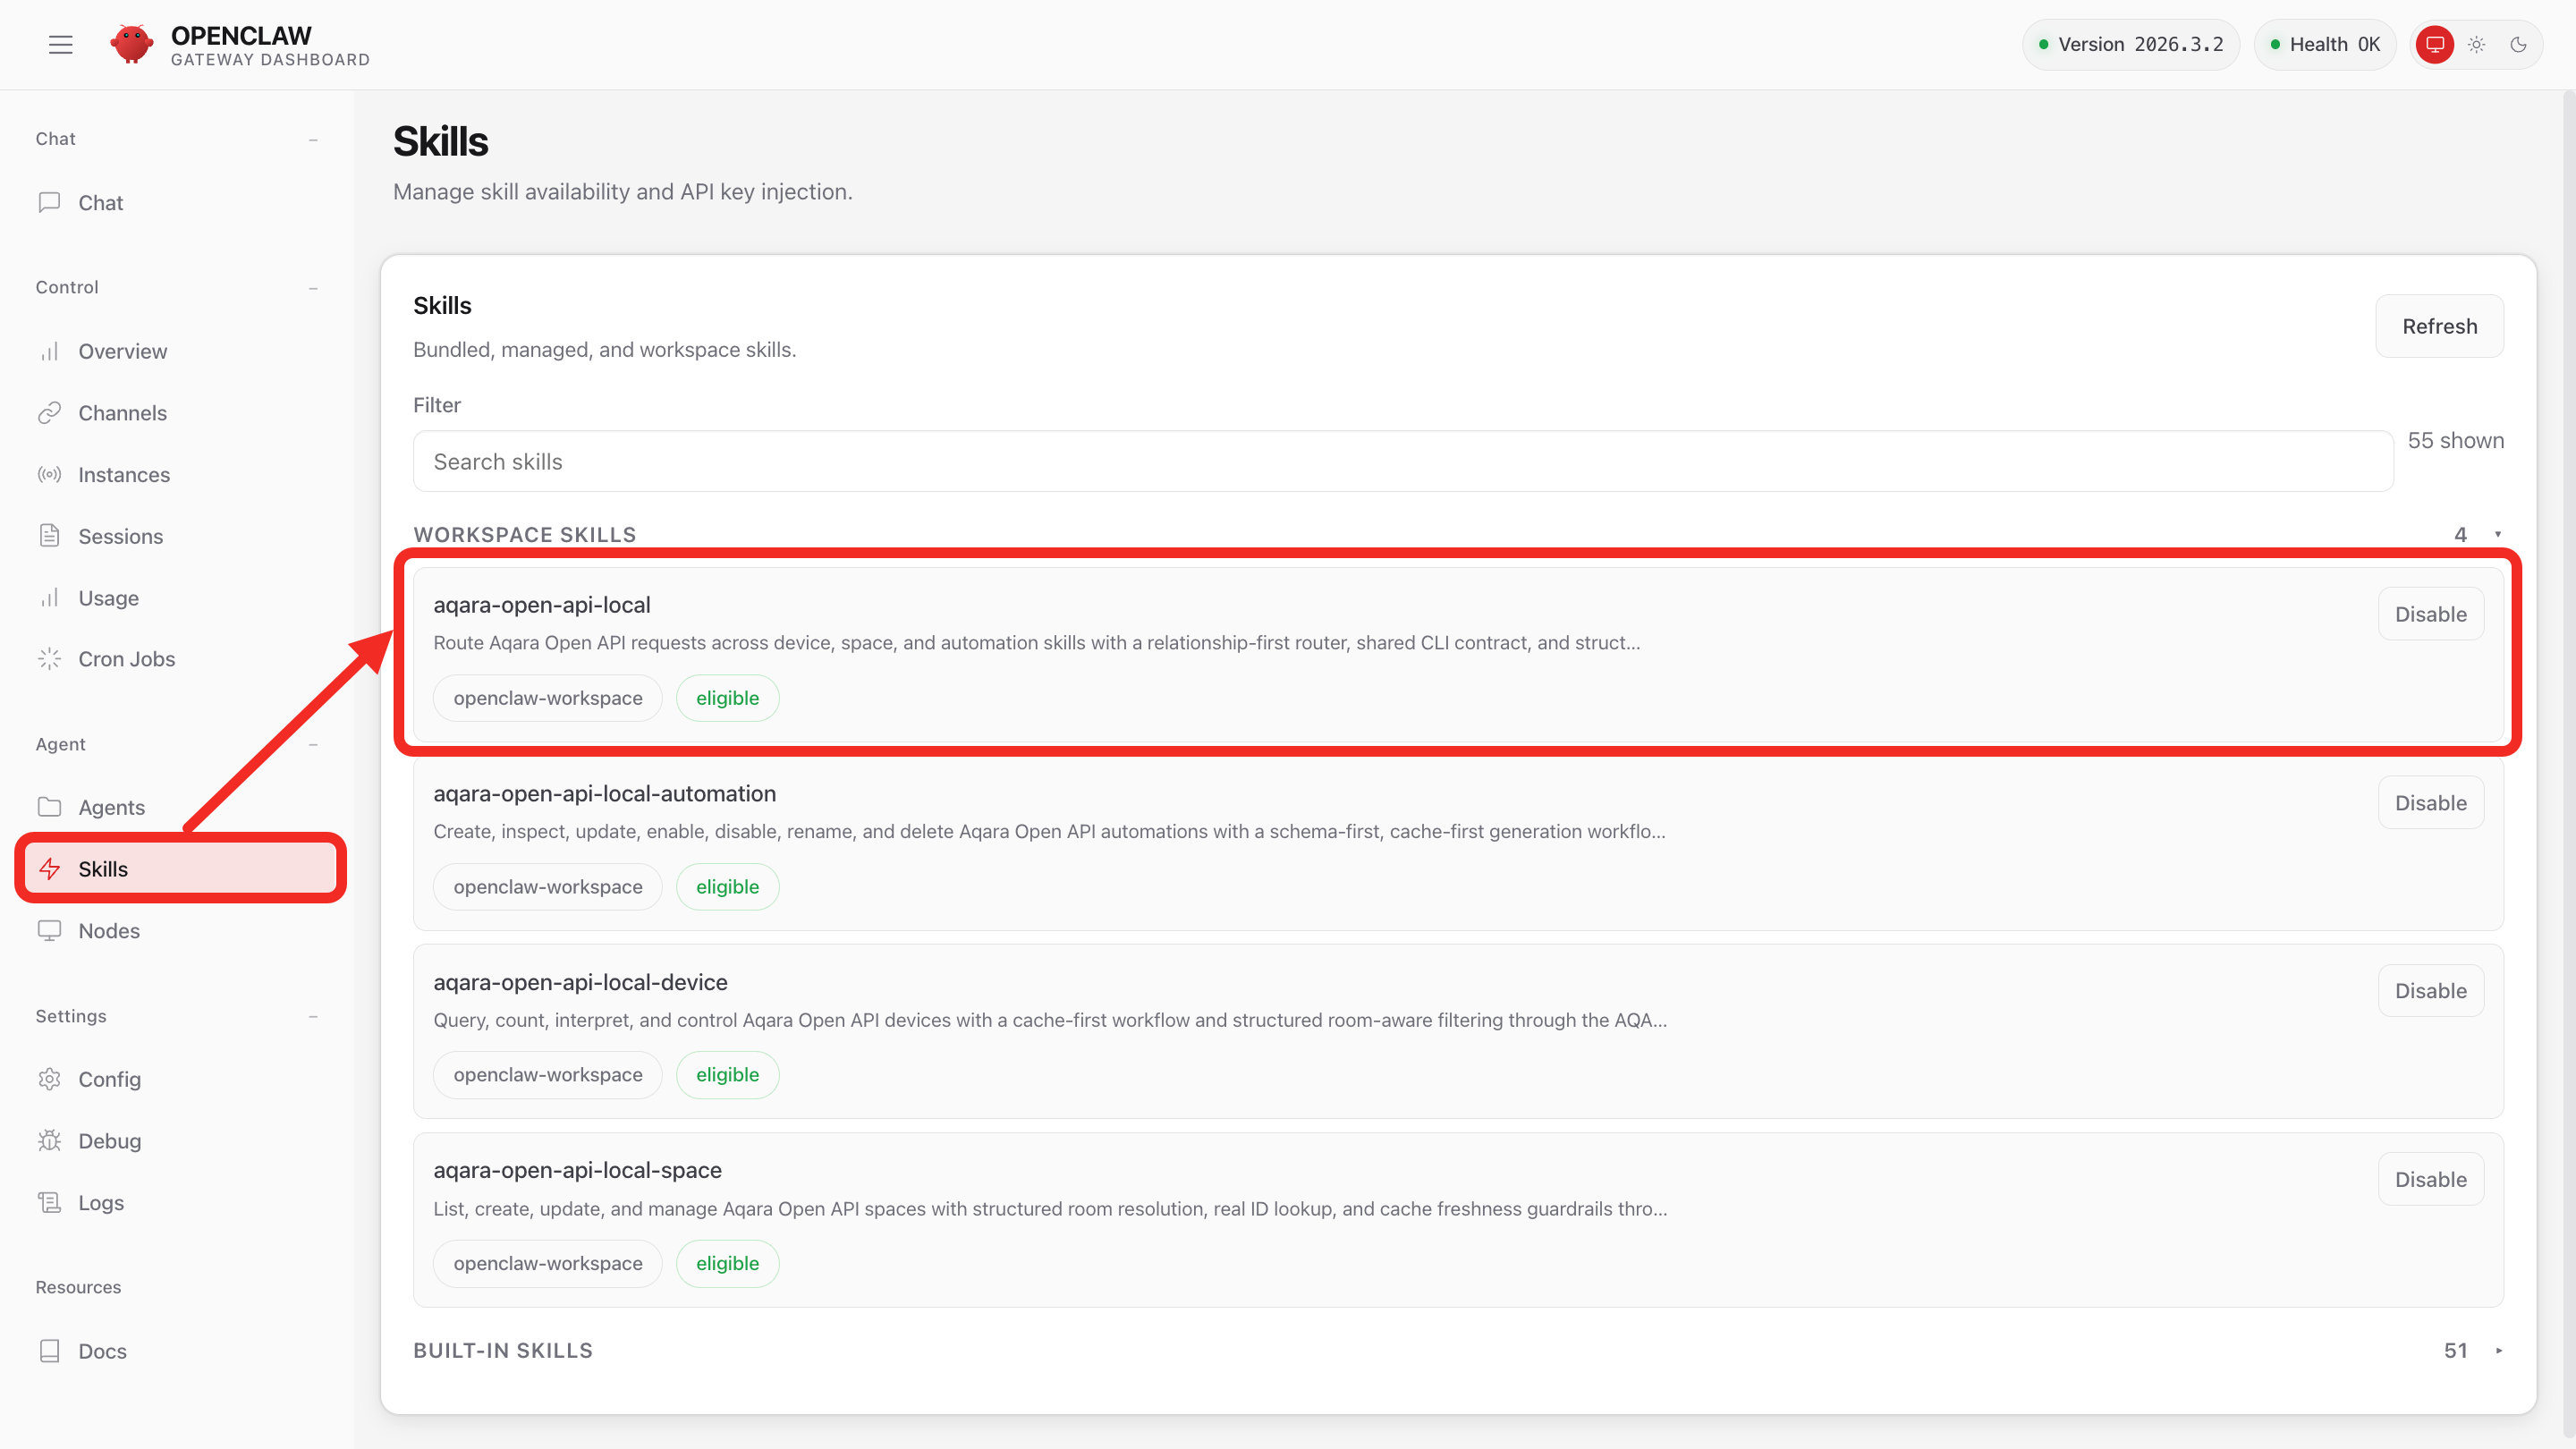Click the aqara-open-api-local-space skill title
The width and height of the screenshot is (2576, 1449).
pyautogui.click(x=577, y=1170)
